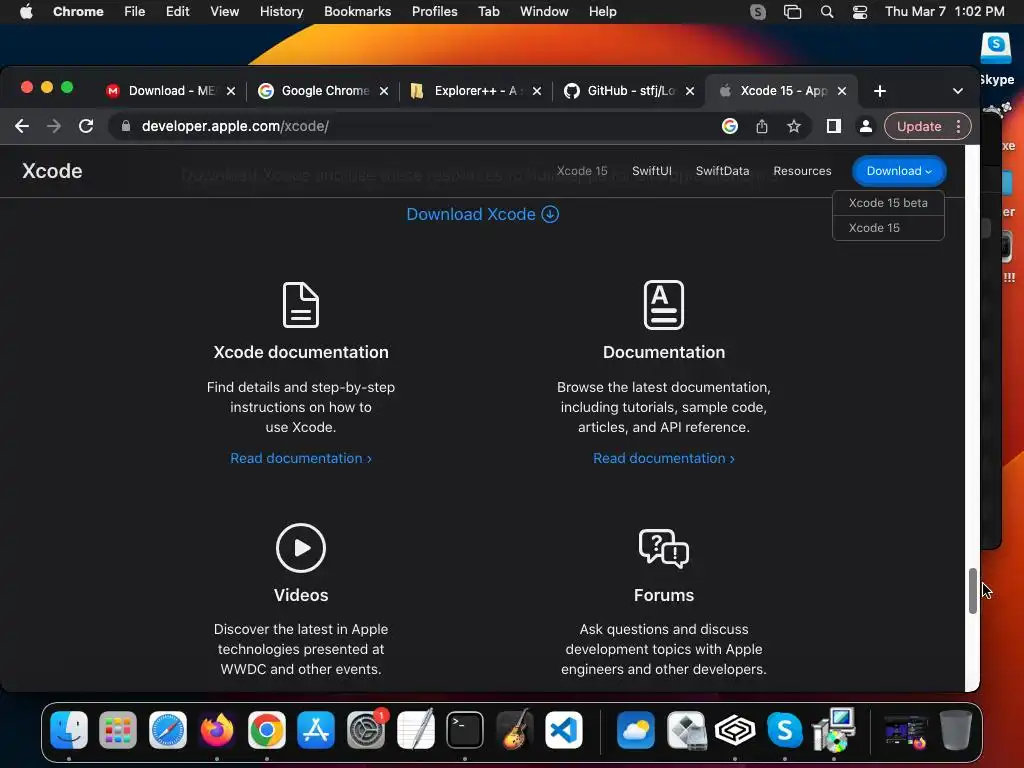Click the Download Xcode link
This screenshot has width=1024, height=768.
(x=483, y=214)
